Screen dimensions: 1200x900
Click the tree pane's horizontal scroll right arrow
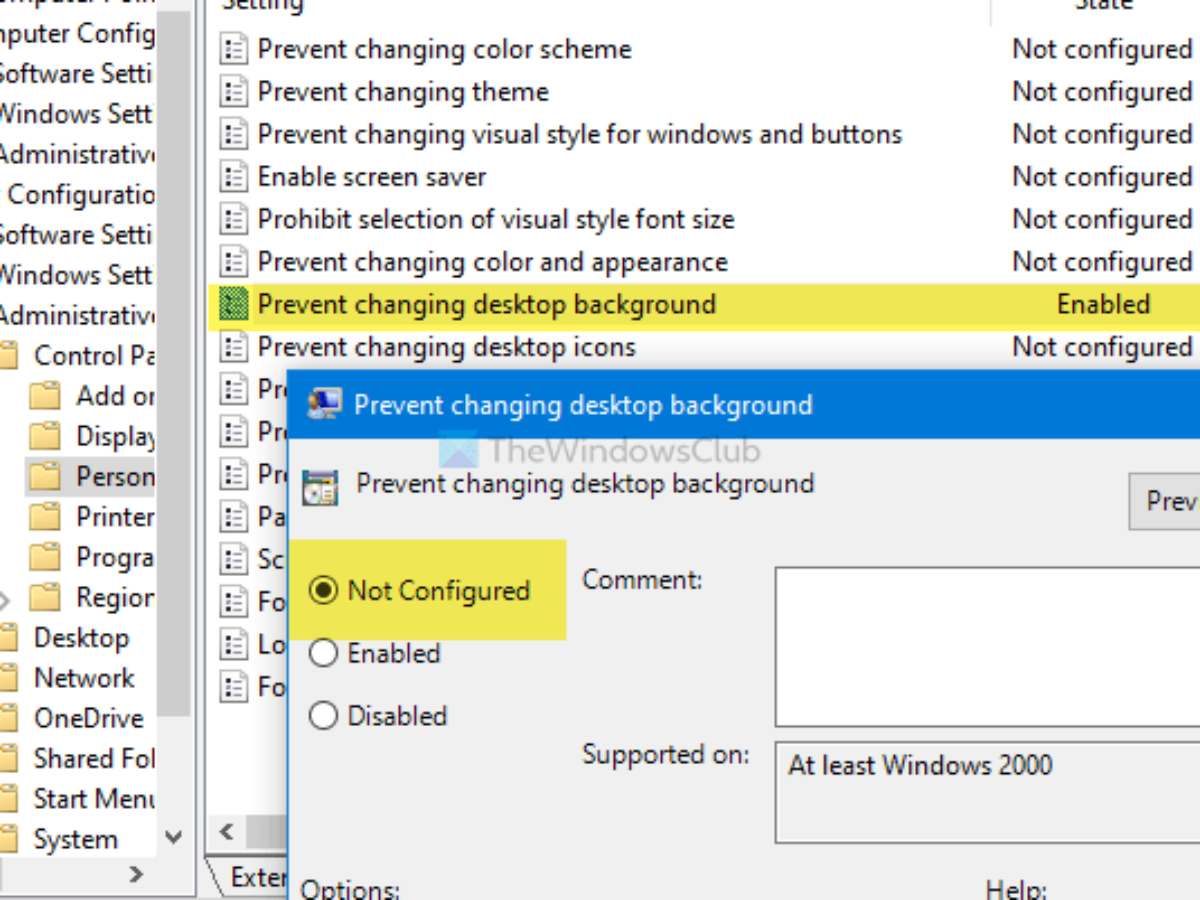pyautogui.click(x=136, y=875)
